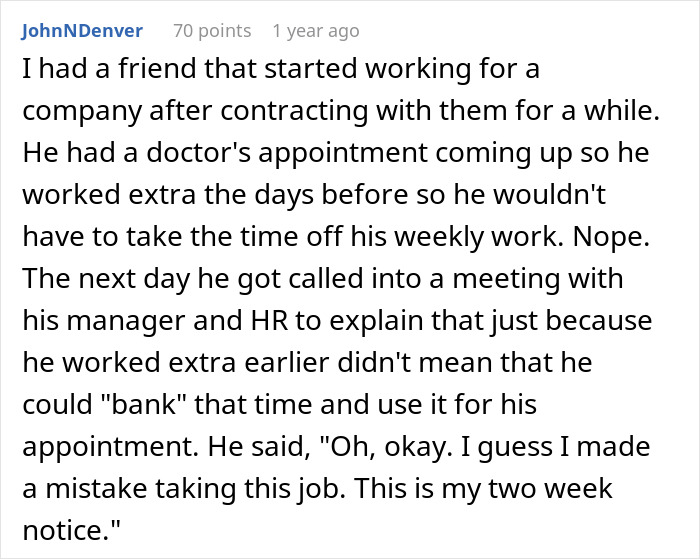Viewport: 700px width, 559px height.
Task: Click the '1 year ago' timestamp
Action: coord(315,31)
